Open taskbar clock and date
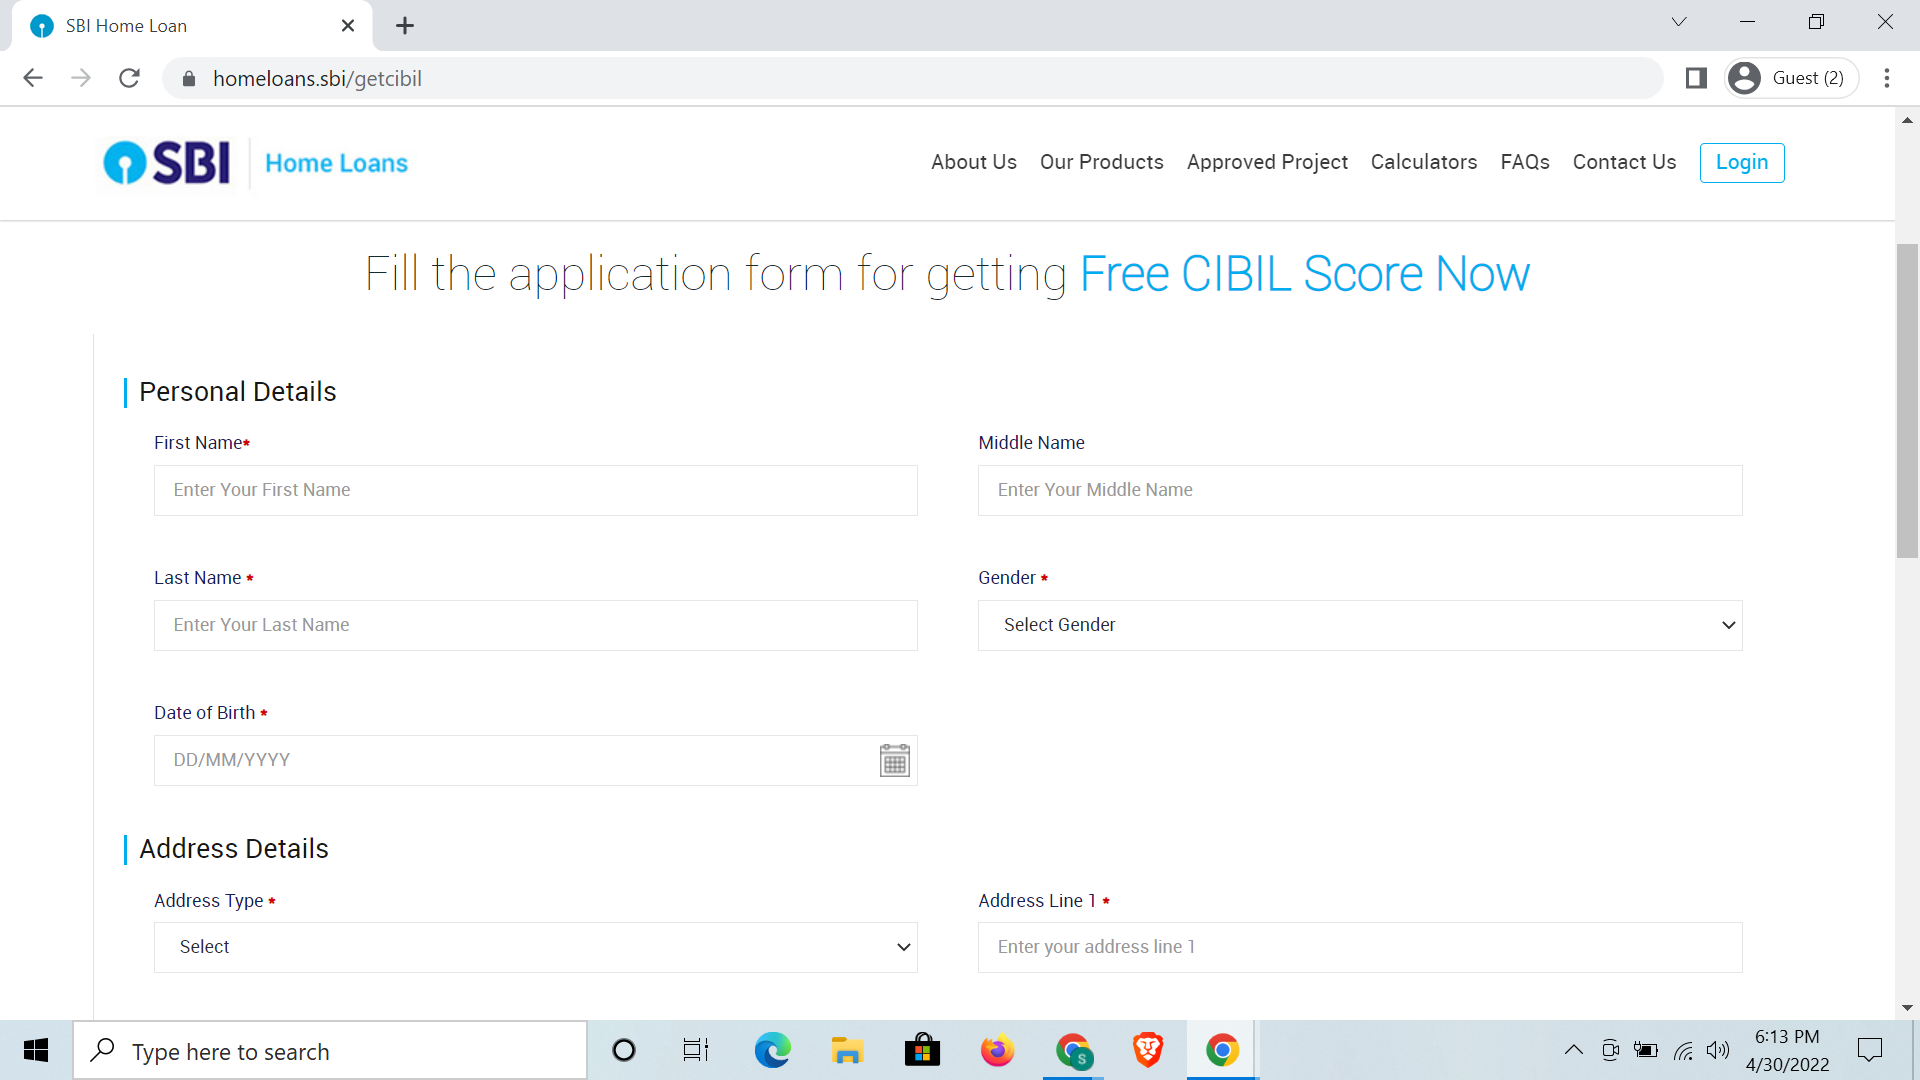 (x=1787, y=1050)
